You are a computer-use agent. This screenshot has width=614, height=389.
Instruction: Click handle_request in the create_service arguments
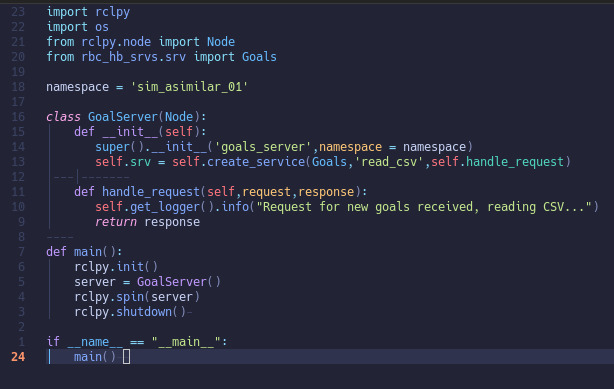pyautogui.click(x=515, y=162)
